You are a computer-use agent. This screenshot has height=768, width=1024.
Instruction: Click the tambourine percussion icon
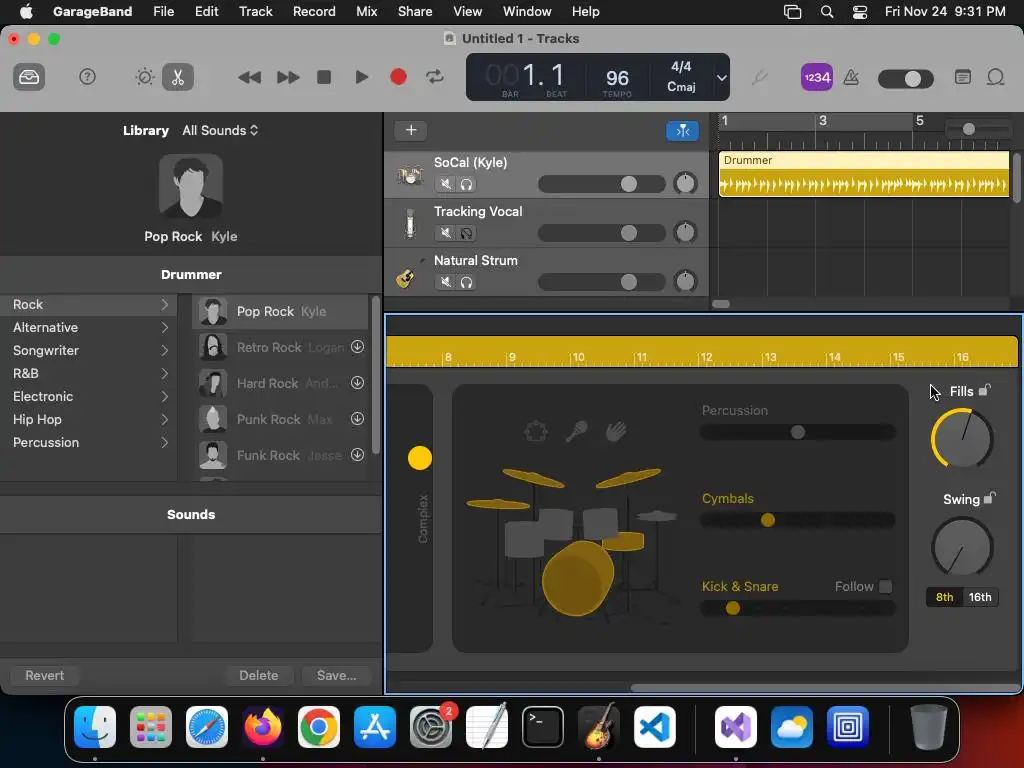(536, 431)
